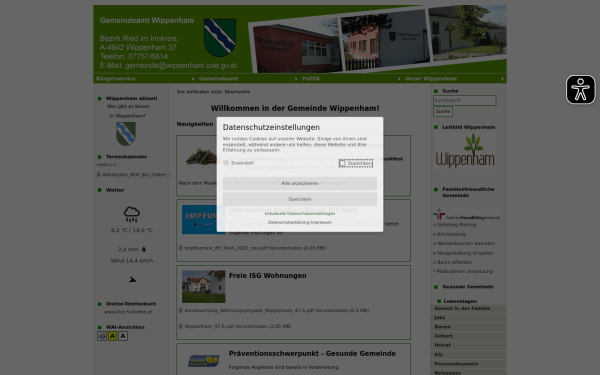Click the Wippenham coat of arms in header

pos(220,38)
